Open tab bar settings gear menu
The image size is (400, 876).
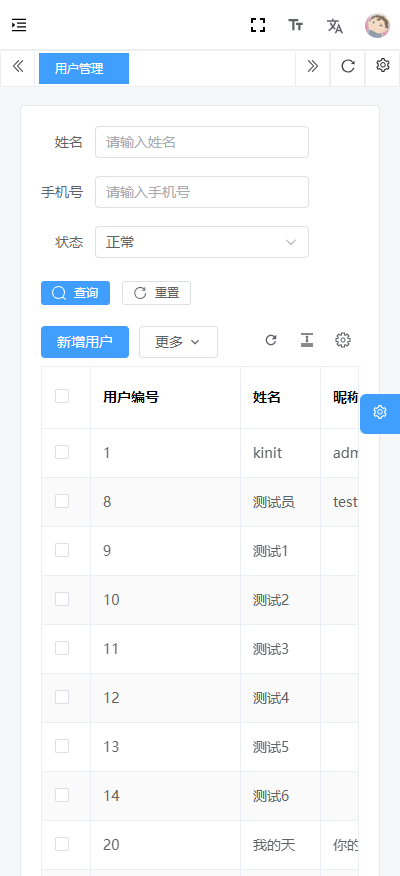coord(383,65)
